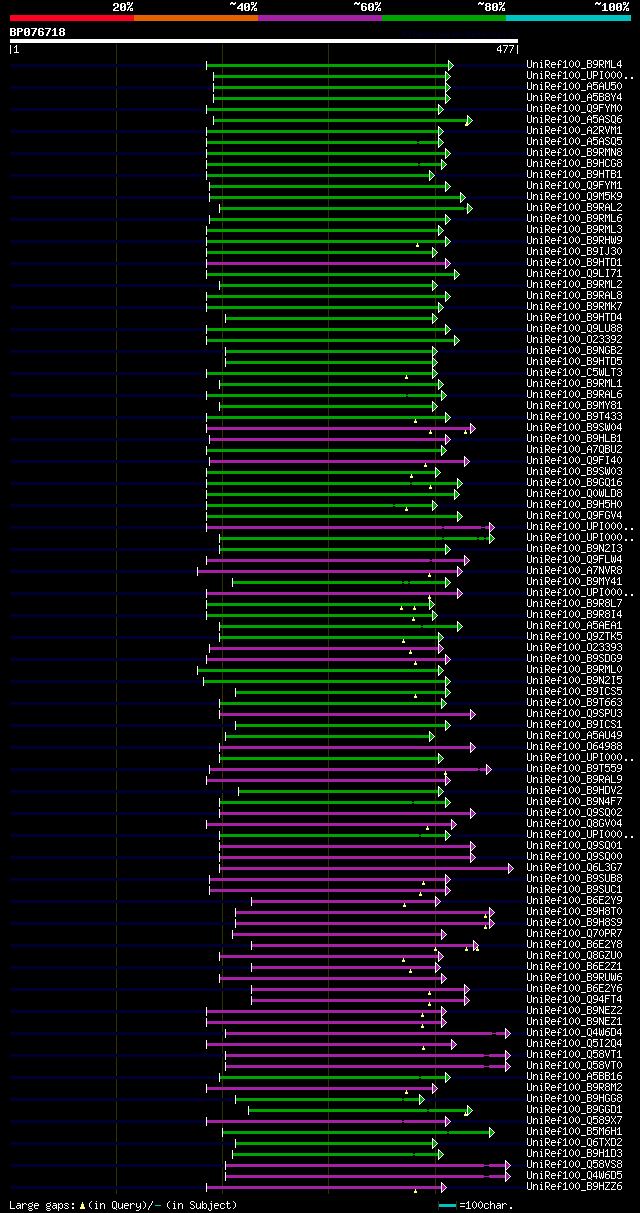Select hit label UniRef100_B9RAL2
This screenshot has width=640, height=1213.
tap(574, 208)
